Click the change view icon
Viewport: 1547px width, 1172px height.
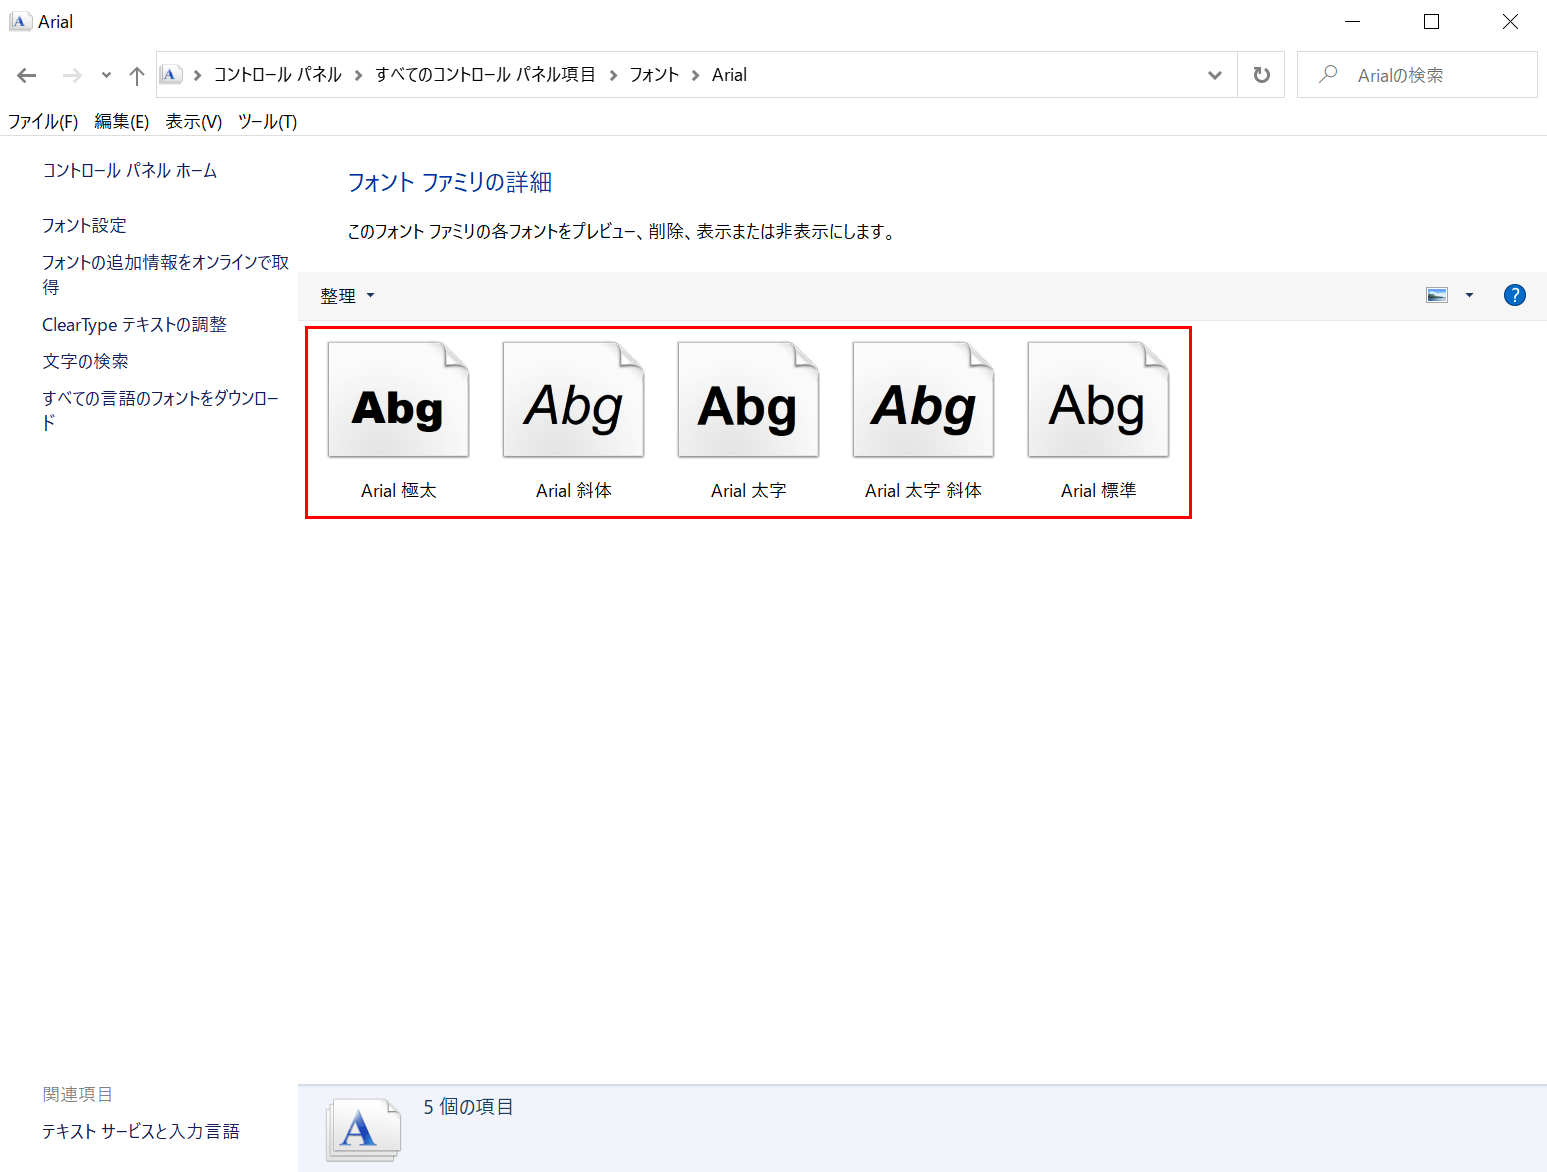(1437, 295)
